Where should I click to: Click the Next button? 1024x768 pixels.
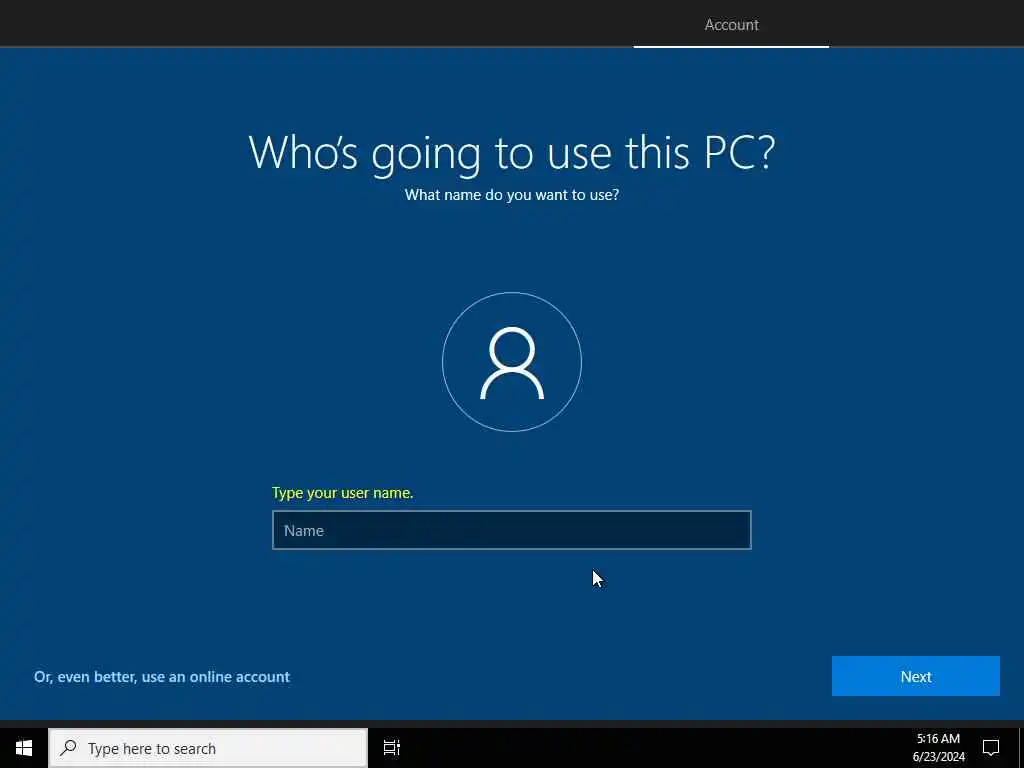click(x=916, y=676)
